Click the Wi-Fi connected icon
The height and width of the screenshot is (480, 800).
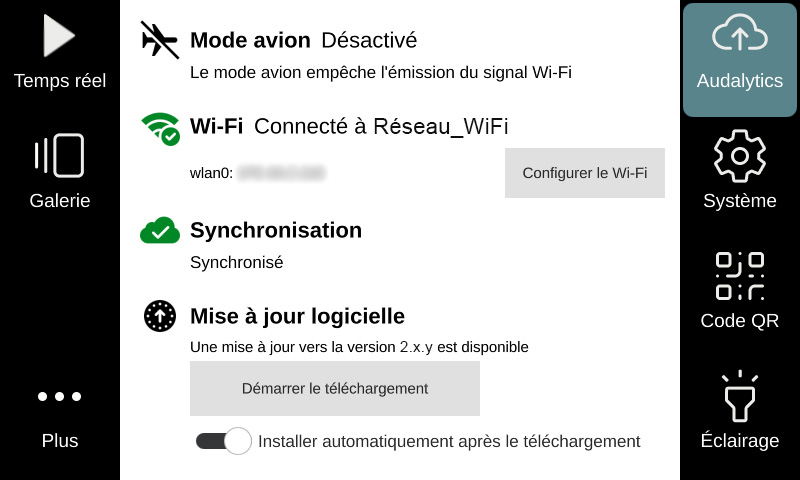[x=160, y=128]
